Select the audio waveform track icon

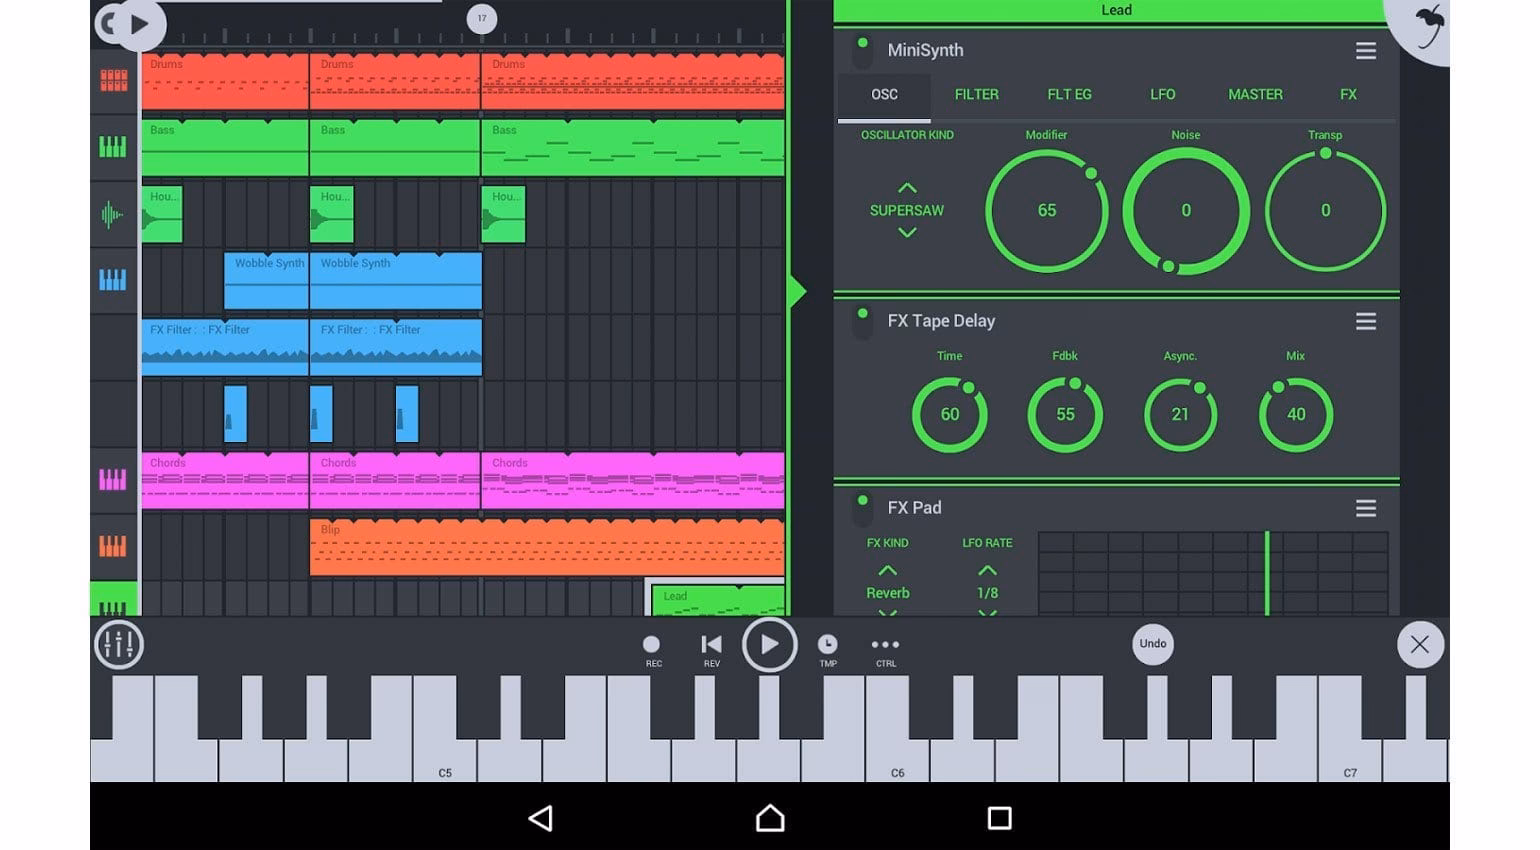pos(113,214)
